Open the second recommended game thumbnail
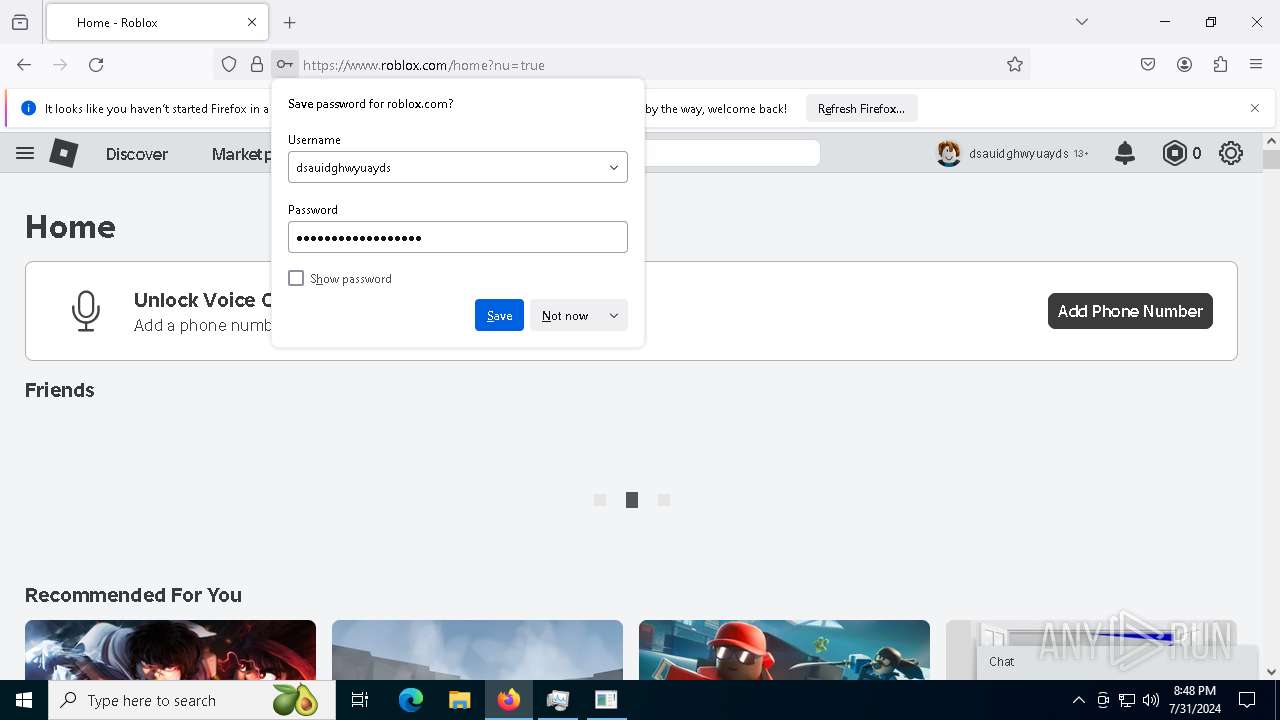Image resolution: width=1280 pixels, height=720 pixels. pyautogui.click(x=477, y=650)
